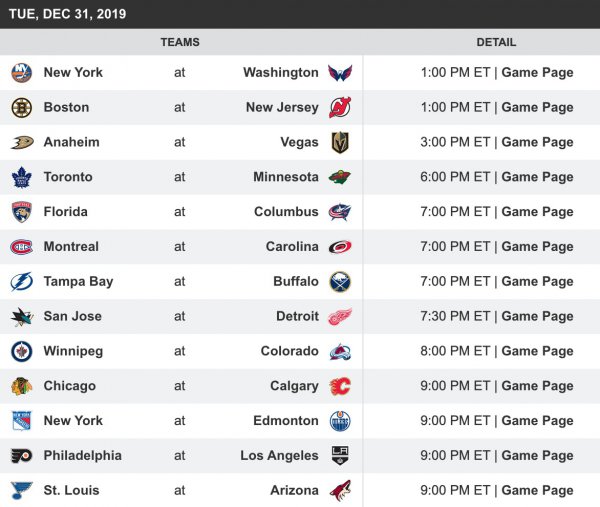Click the Minnesota Wild logo
600x507 pixels.
click(340, 177)
